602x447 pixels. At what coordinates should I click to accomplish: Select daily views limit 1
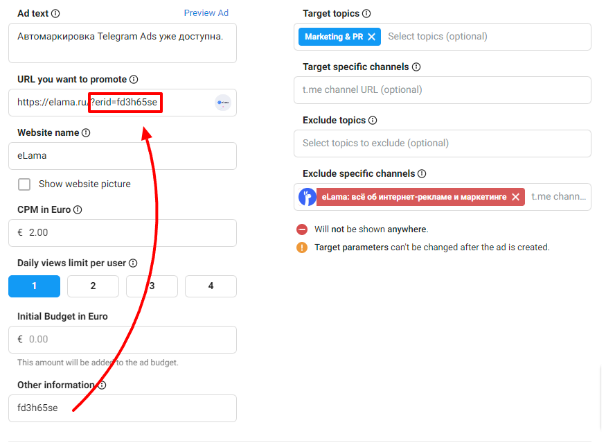(34, 286)
